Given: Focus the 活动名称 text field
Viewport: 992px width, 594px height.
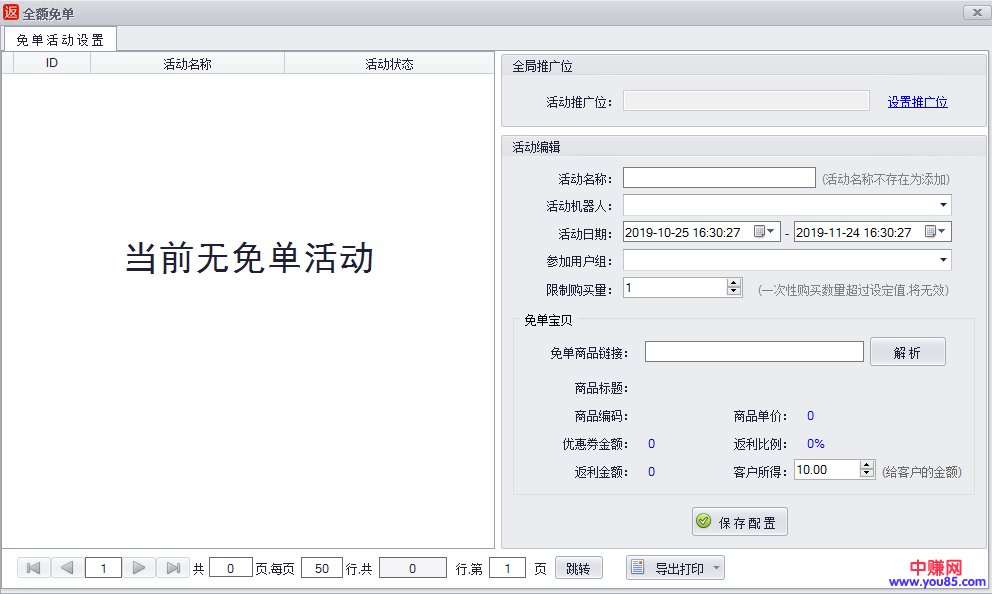Looking at the screenshot, I should tap(719, 178).
